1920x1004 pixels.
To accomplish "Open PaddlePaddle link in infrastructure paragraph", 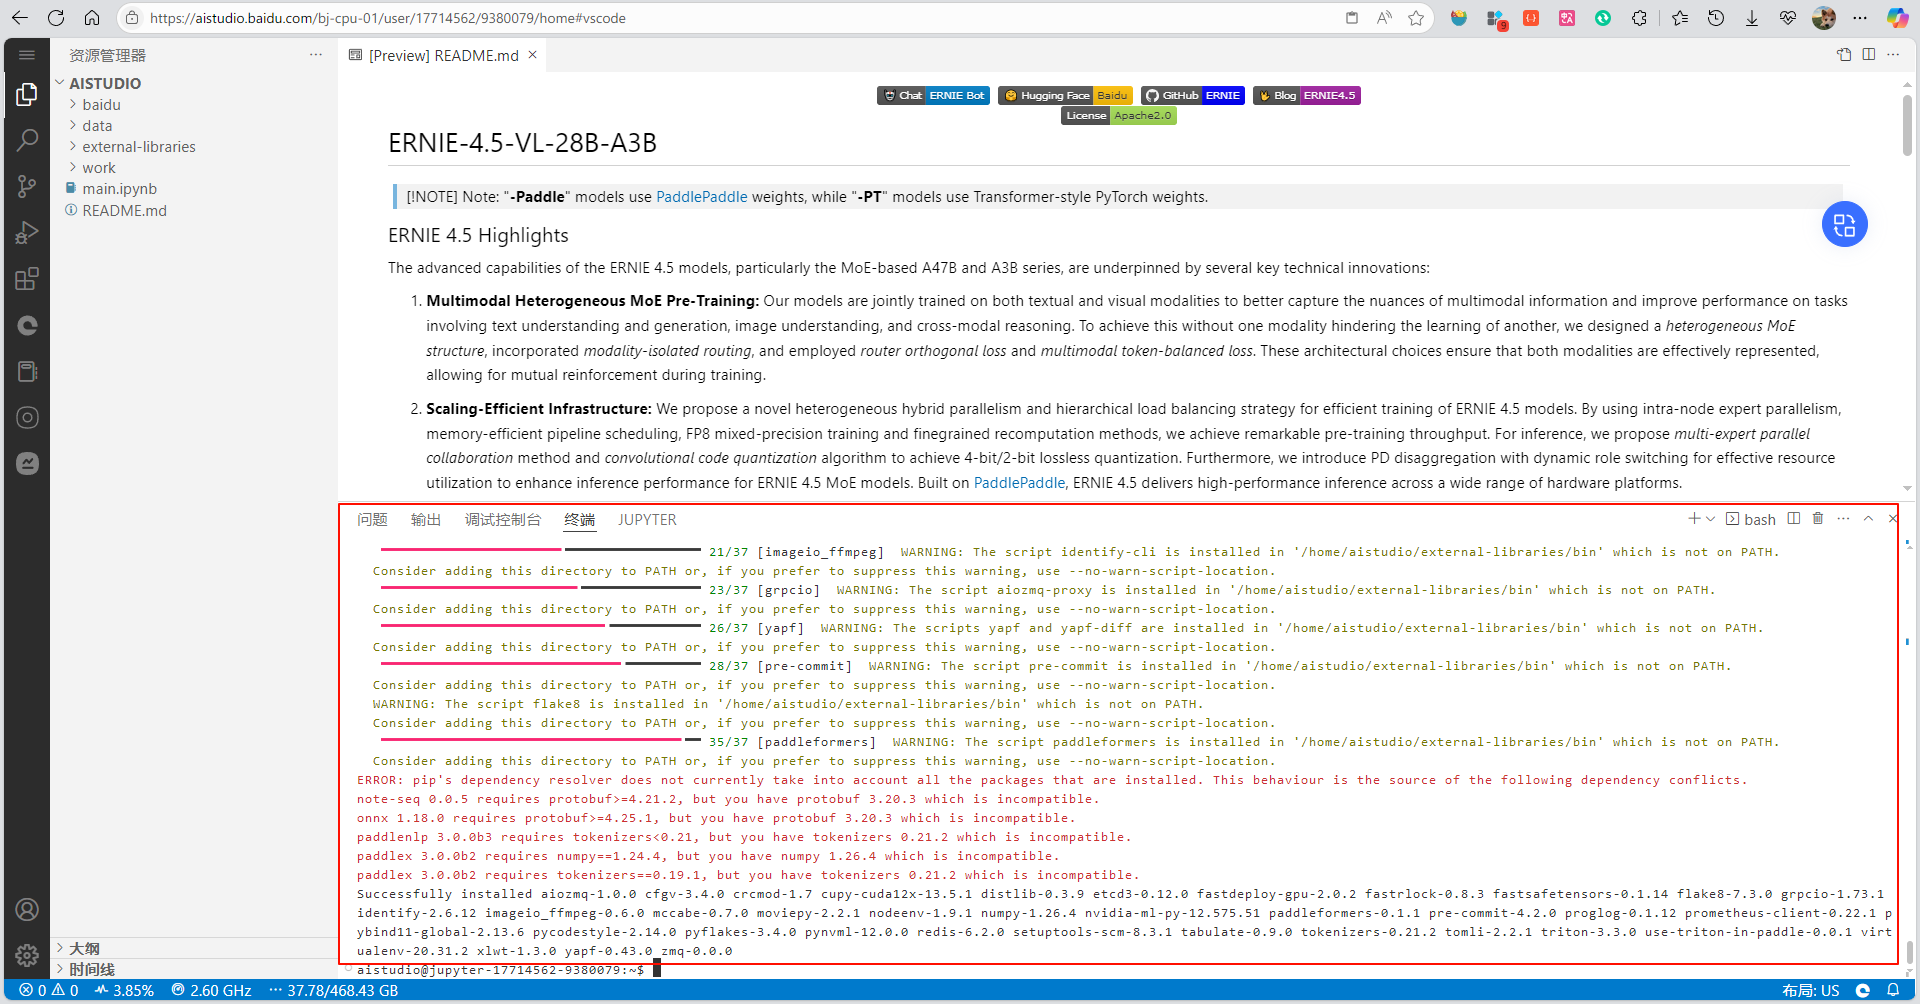I will click(x=1019, y=483).
